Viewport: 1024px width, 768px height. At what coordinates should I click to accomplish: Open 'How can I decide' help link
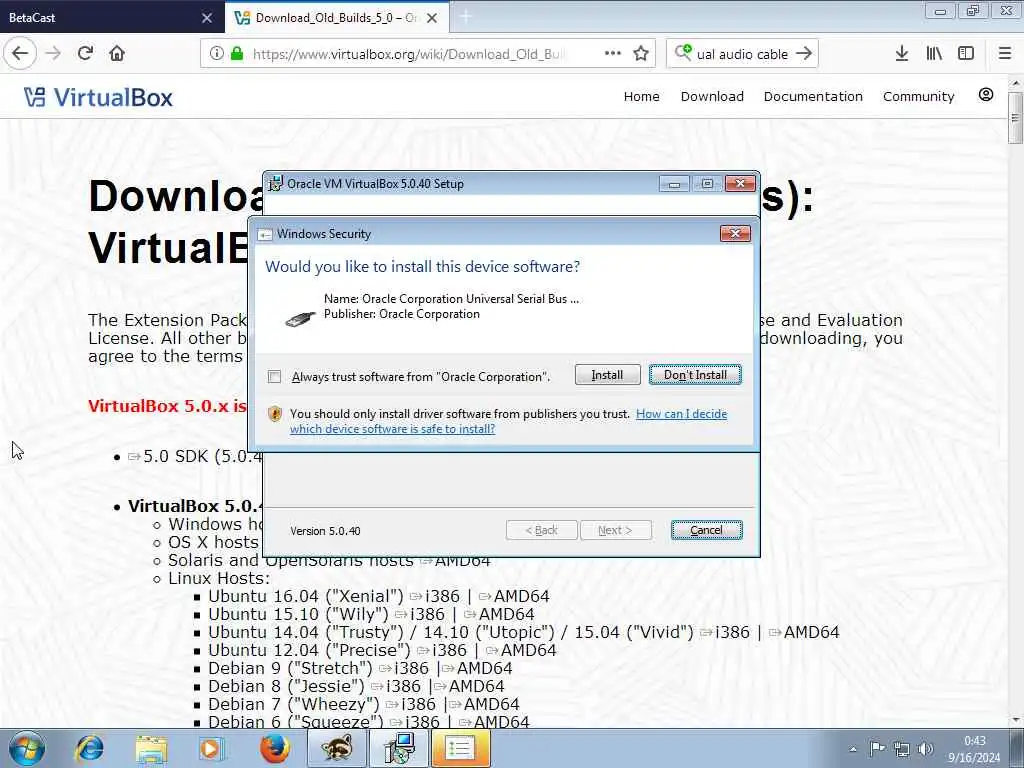pyautogui.click(x=681, y=413)
